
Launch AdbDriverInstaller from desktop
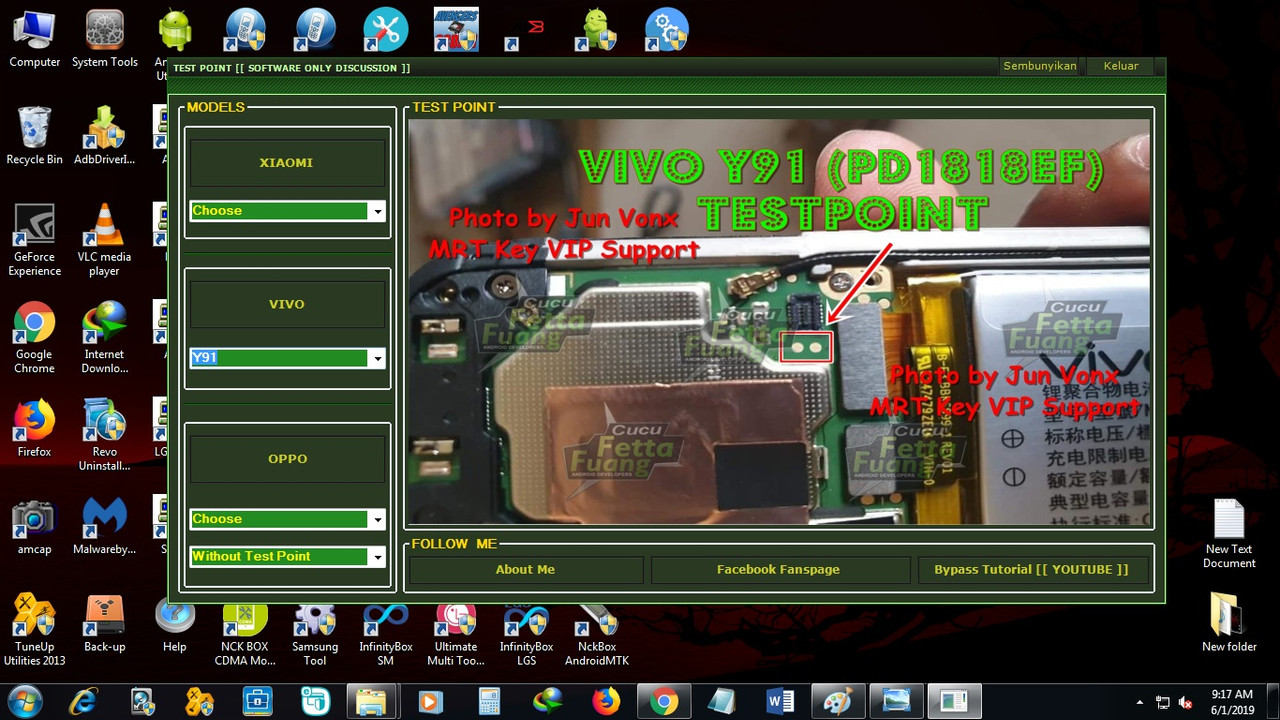pyautogui.click(x=104, y=136)
